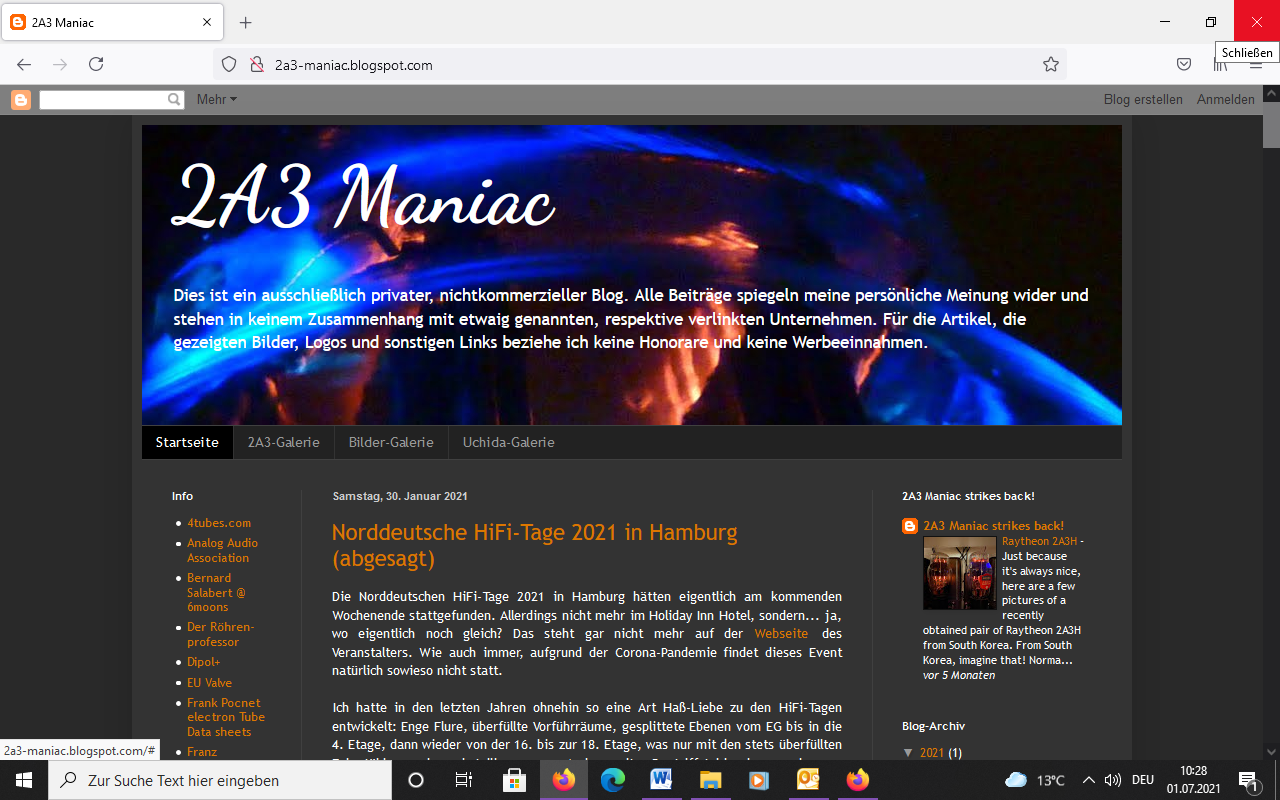Close the 2A3 Maniac browser tab
The height and width of the screenshot is (800, 1280).
point(207,22)
